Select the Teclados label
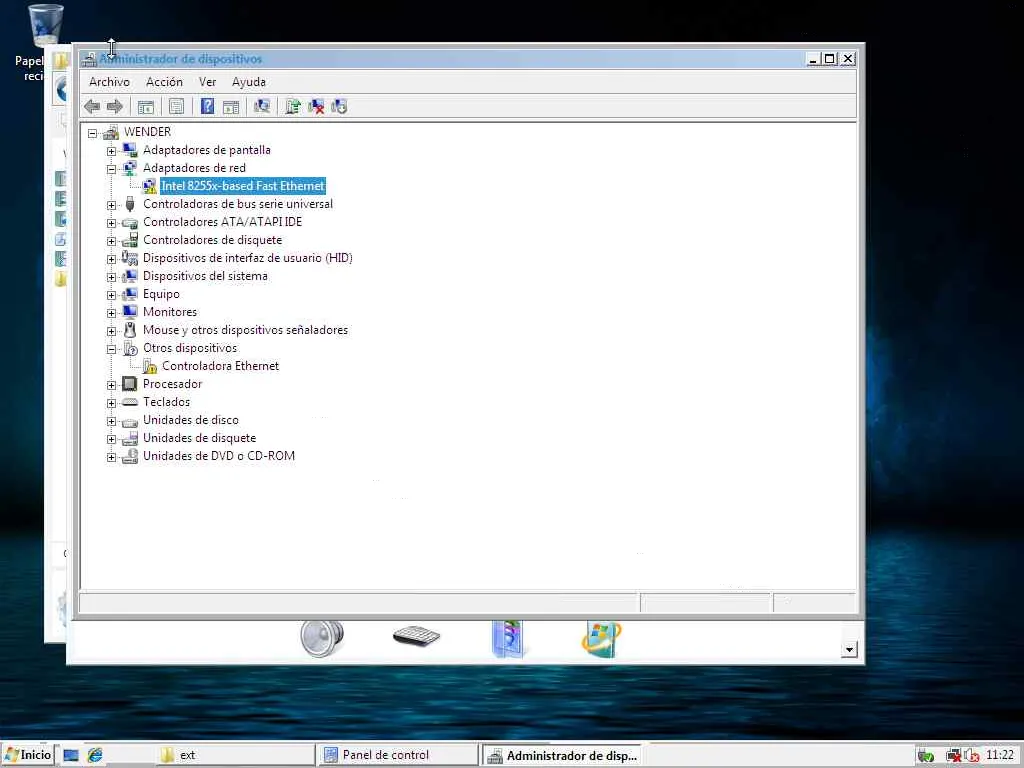The width and height of the screenshot is (1024, 768). 167,402
